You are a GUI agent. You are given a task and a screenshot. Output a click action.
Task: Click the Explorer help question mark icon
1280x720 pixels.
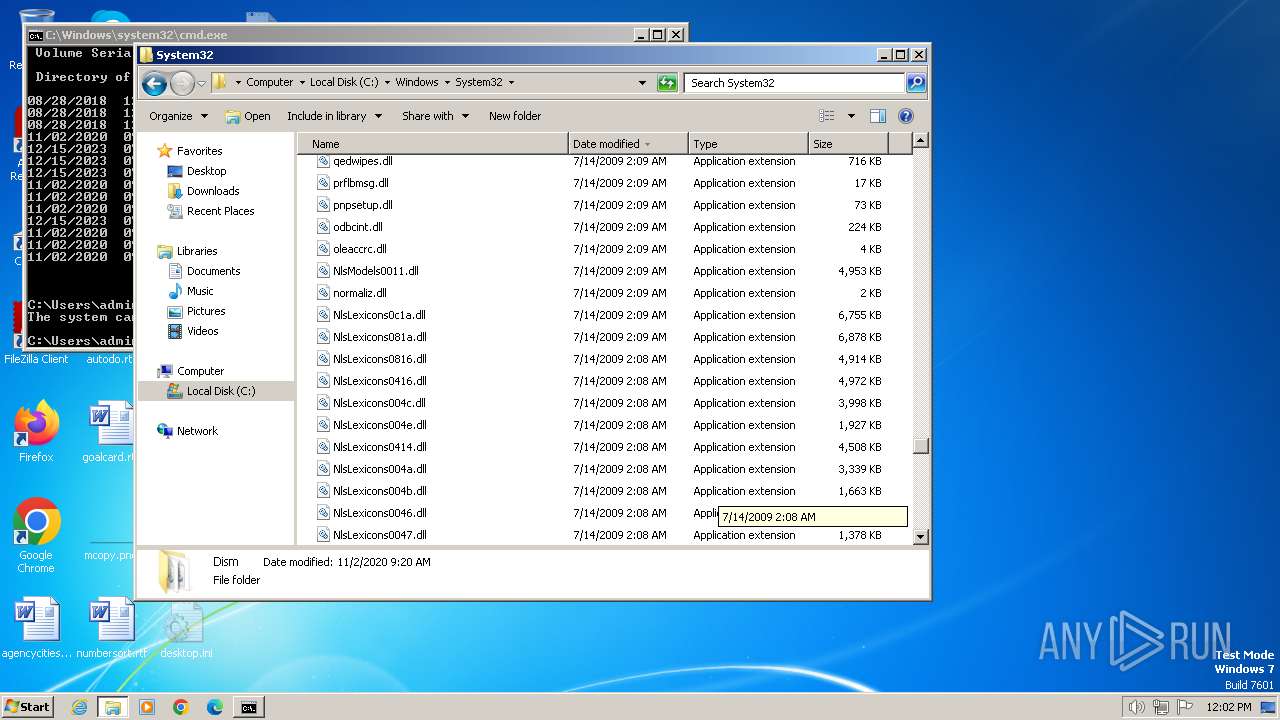906,116
